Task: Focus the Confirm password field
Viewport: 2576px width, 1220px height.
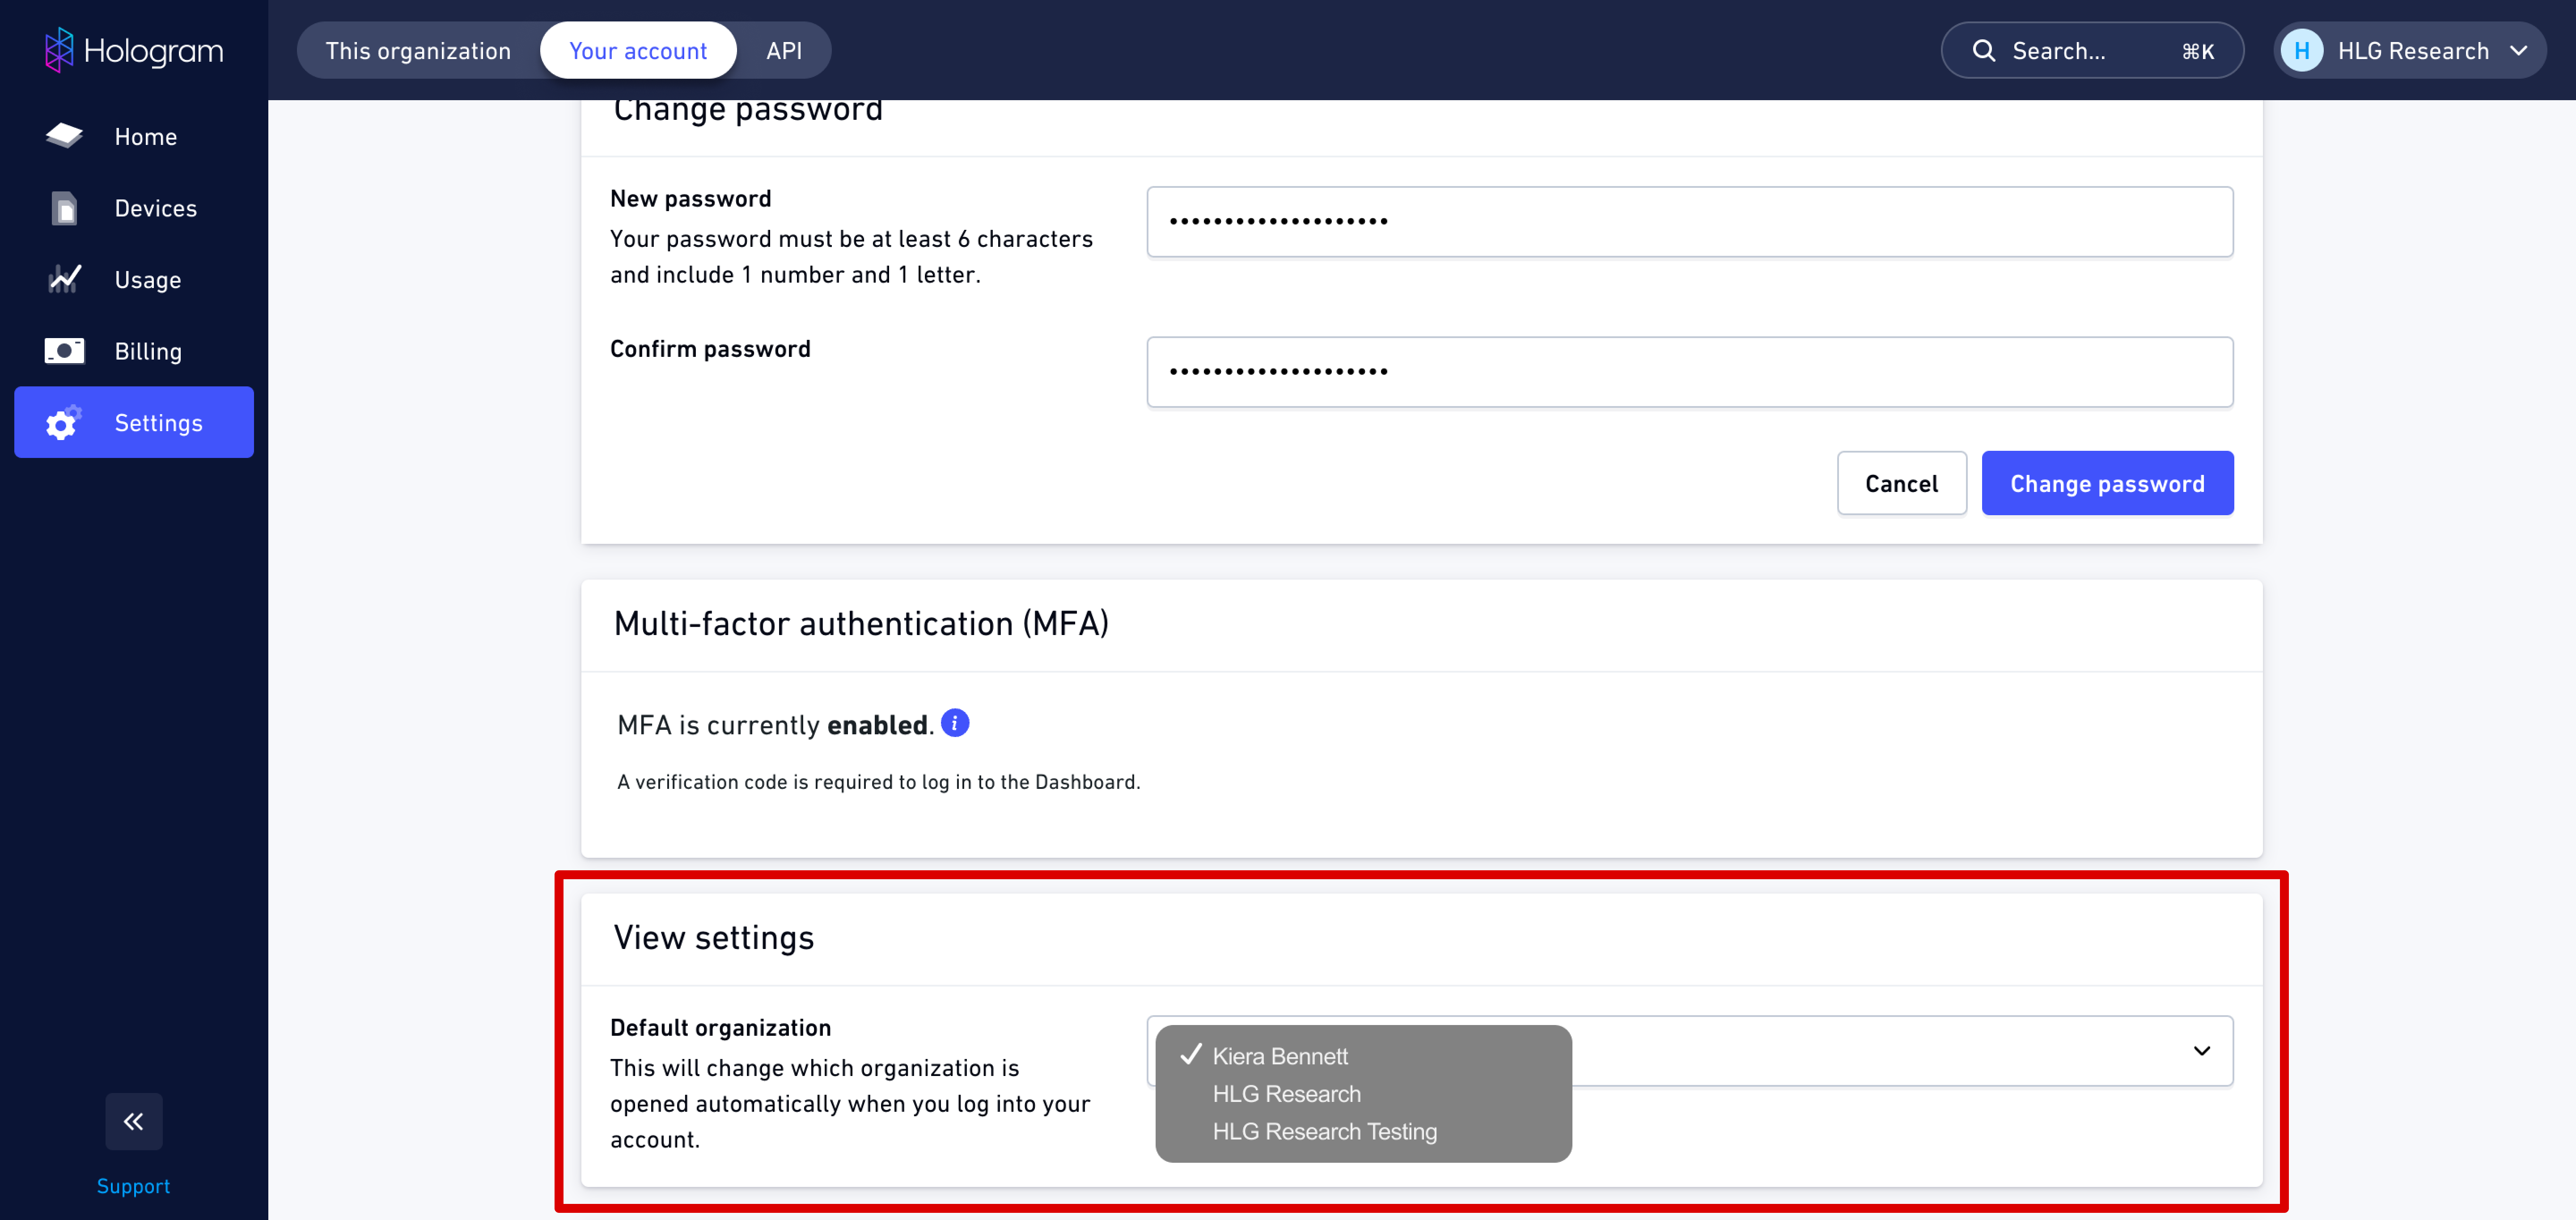Action: coord(1689,371)
